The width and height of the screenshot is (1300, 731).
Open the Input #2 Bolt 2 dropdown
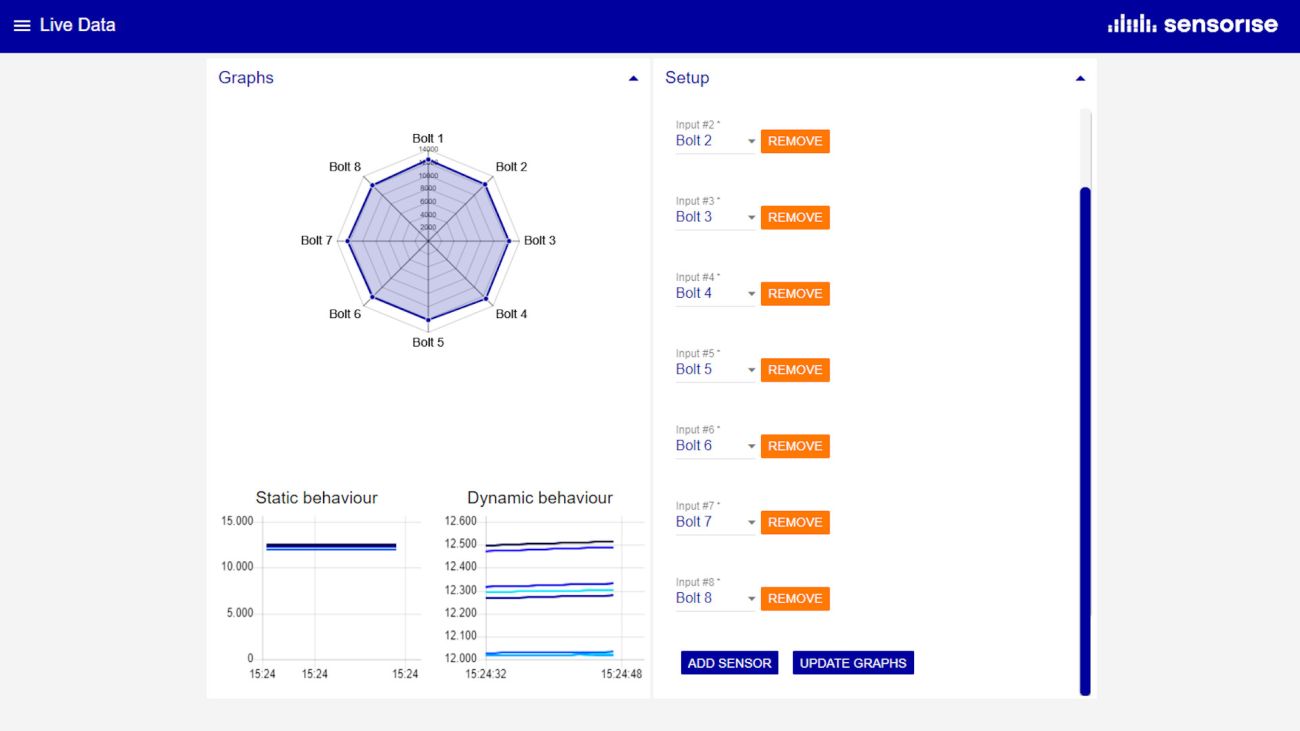[715, 141]
